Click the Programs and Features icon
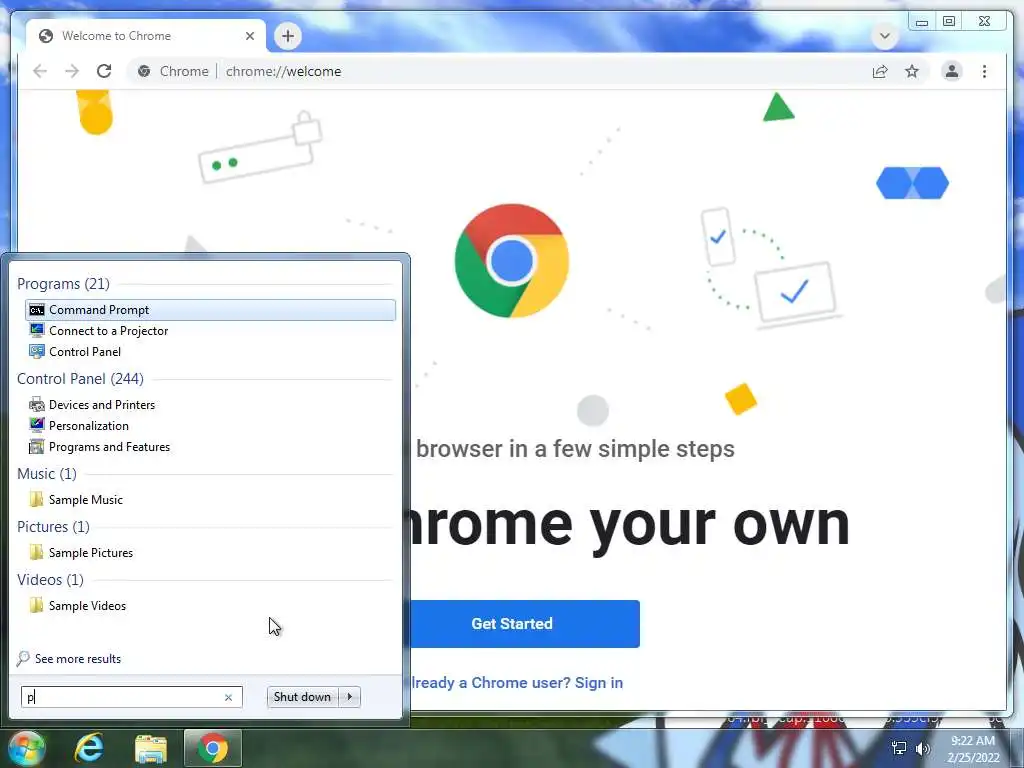Viewport: 1024px width, 768px height. click(x=37, y=447)
